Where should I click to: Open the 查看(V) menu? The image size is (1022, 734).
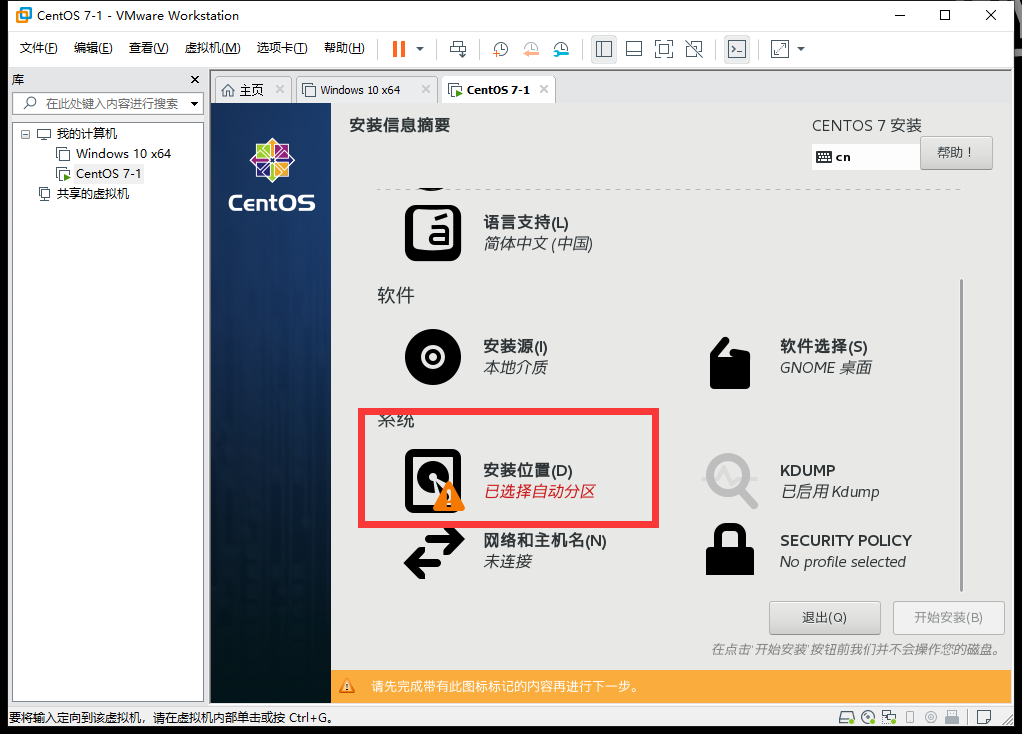[x=149, y=48]
